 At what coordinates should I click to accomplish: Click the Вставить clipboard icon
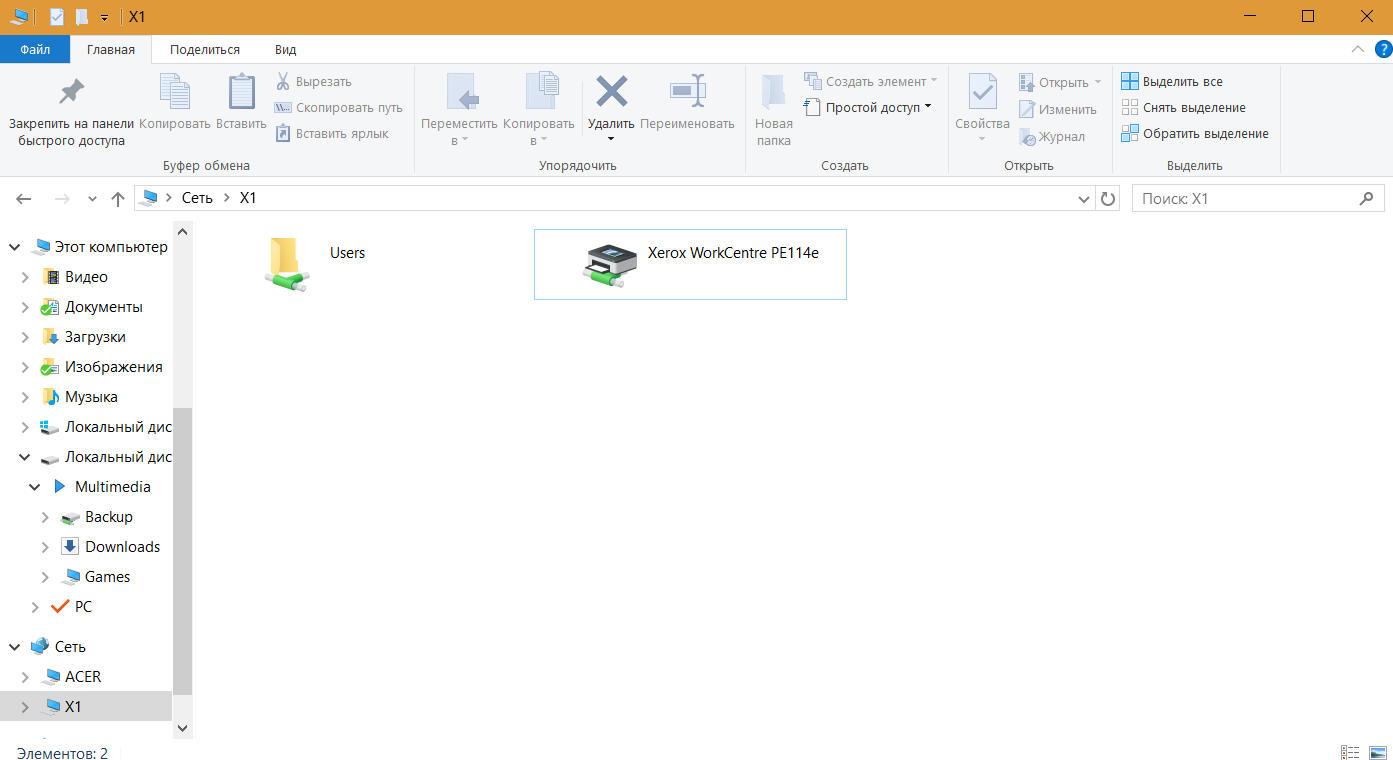click(x=241, y=92)
